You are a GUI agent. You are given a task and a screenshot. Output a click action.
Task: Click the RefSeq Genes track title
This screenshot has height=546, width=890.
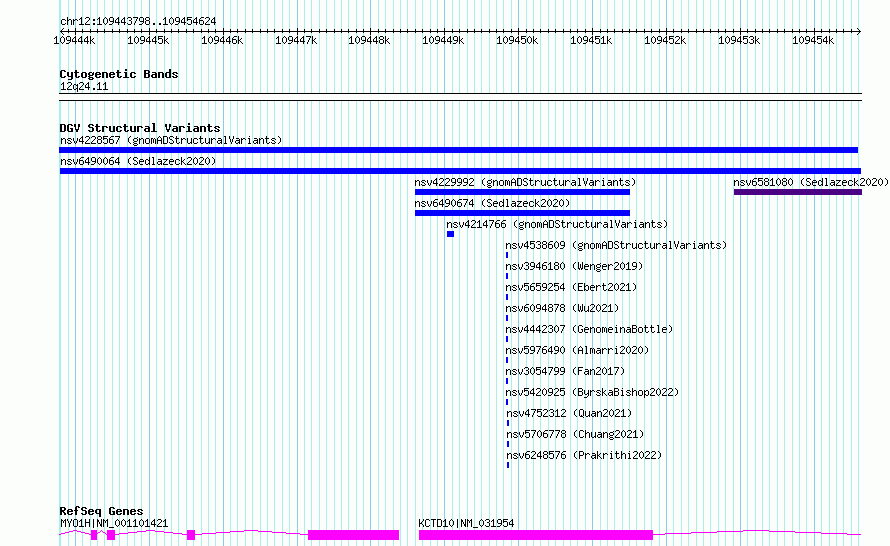(101, 511)
